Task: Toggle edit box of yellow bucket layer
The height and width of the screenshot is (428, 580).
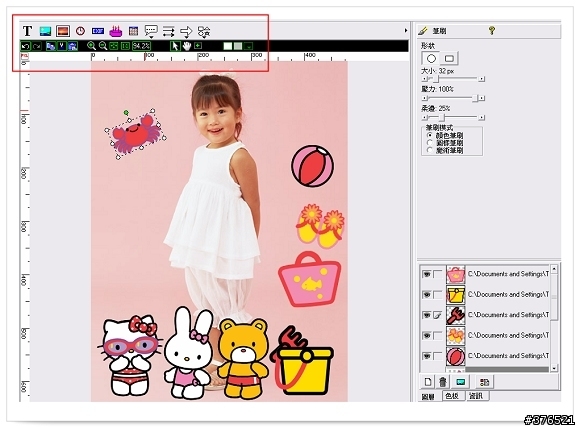Action: pos(438,295)
